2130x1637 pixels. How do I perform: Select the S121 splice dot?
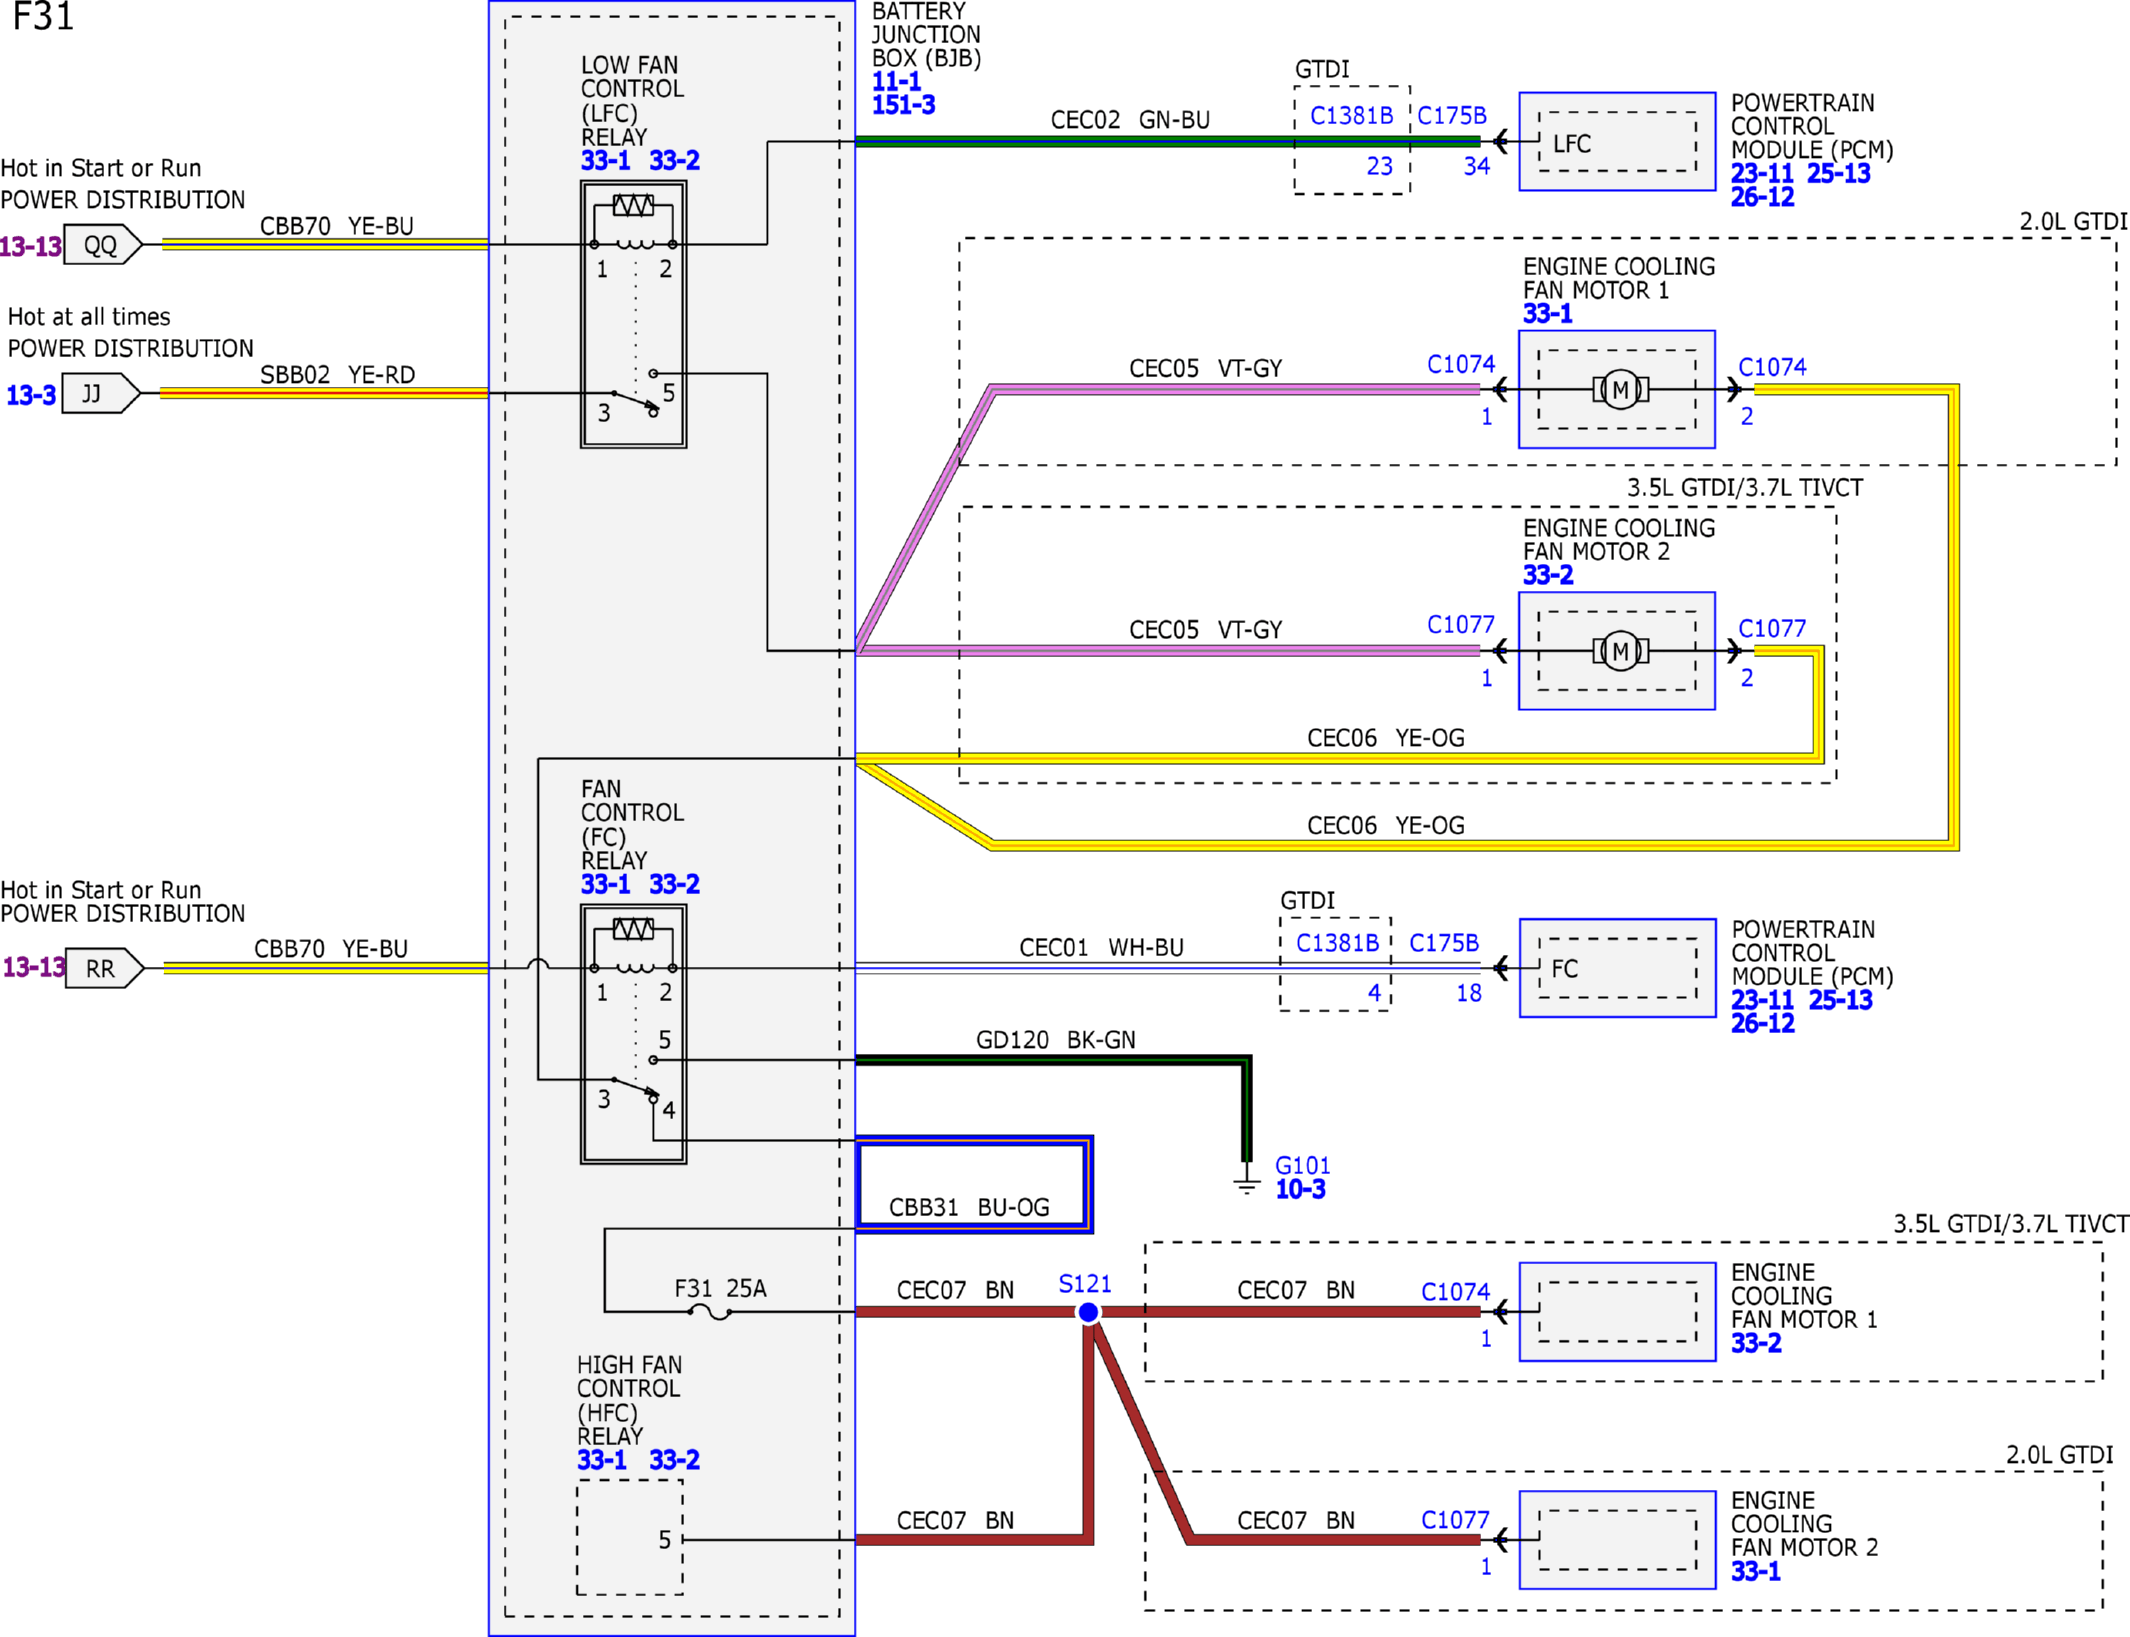pyautogui.click(x=1089, y=1312)
